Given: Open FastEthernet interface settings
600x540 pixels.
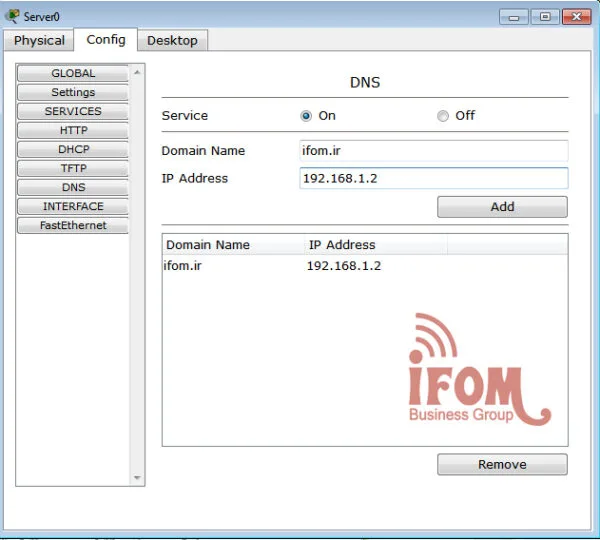Looking at the screenshot, I should point(73,225).
